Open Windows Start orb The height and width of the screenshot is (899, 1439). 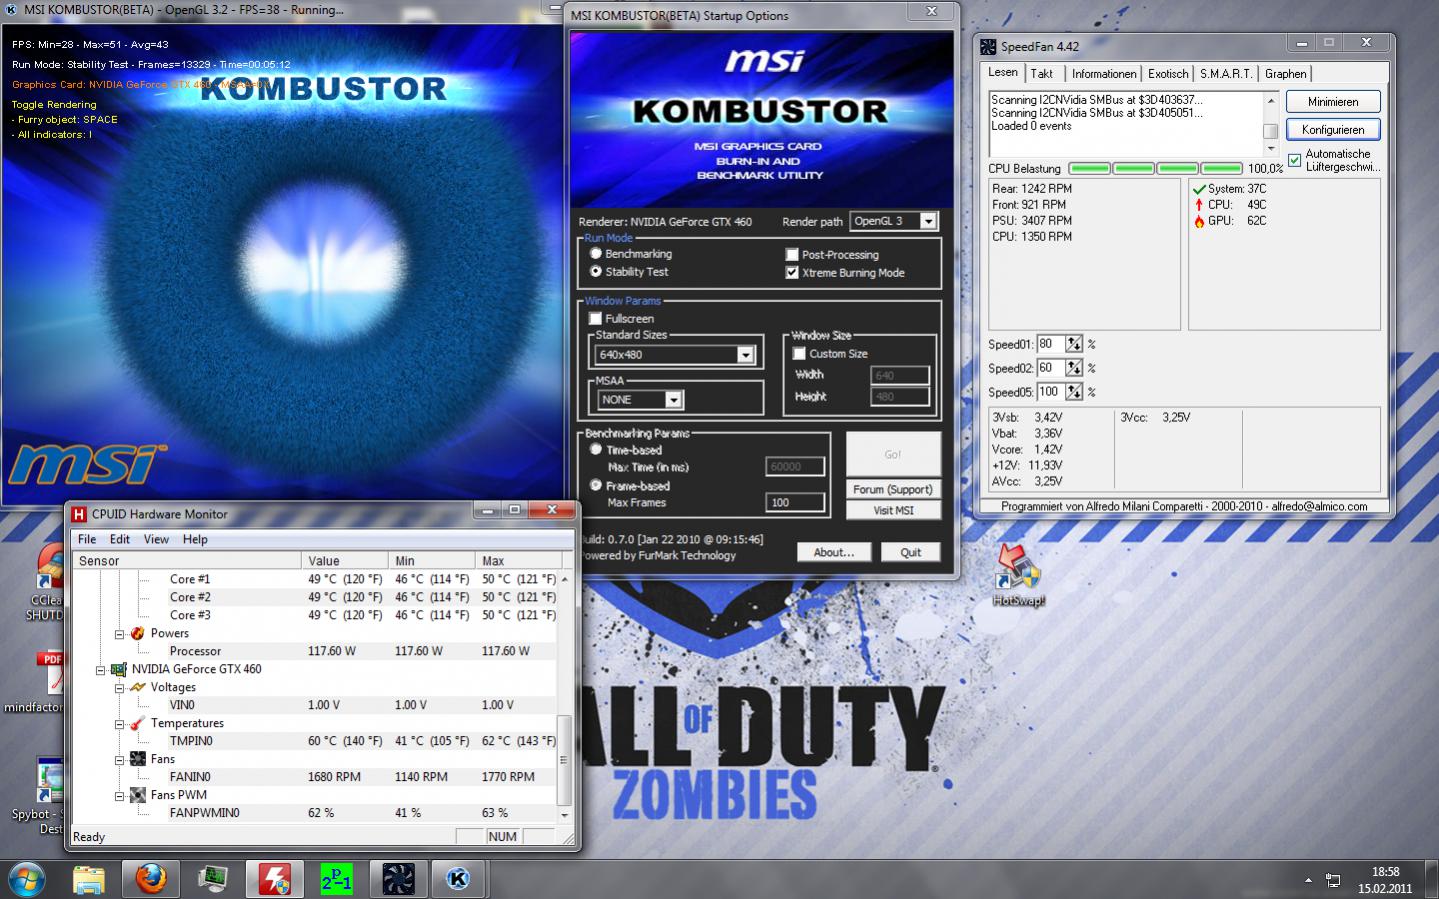27,879
